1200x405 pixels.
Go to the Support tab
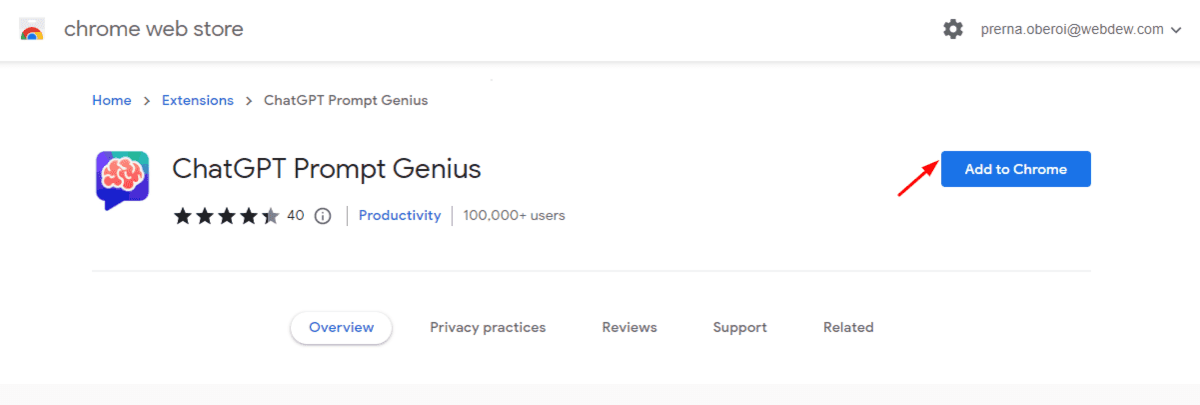click(x=740, y=327)
